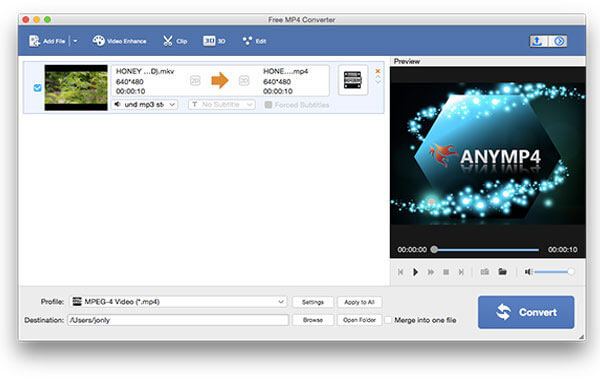Open the snapshot folder

pyautogui.click(x=502, y=272)
